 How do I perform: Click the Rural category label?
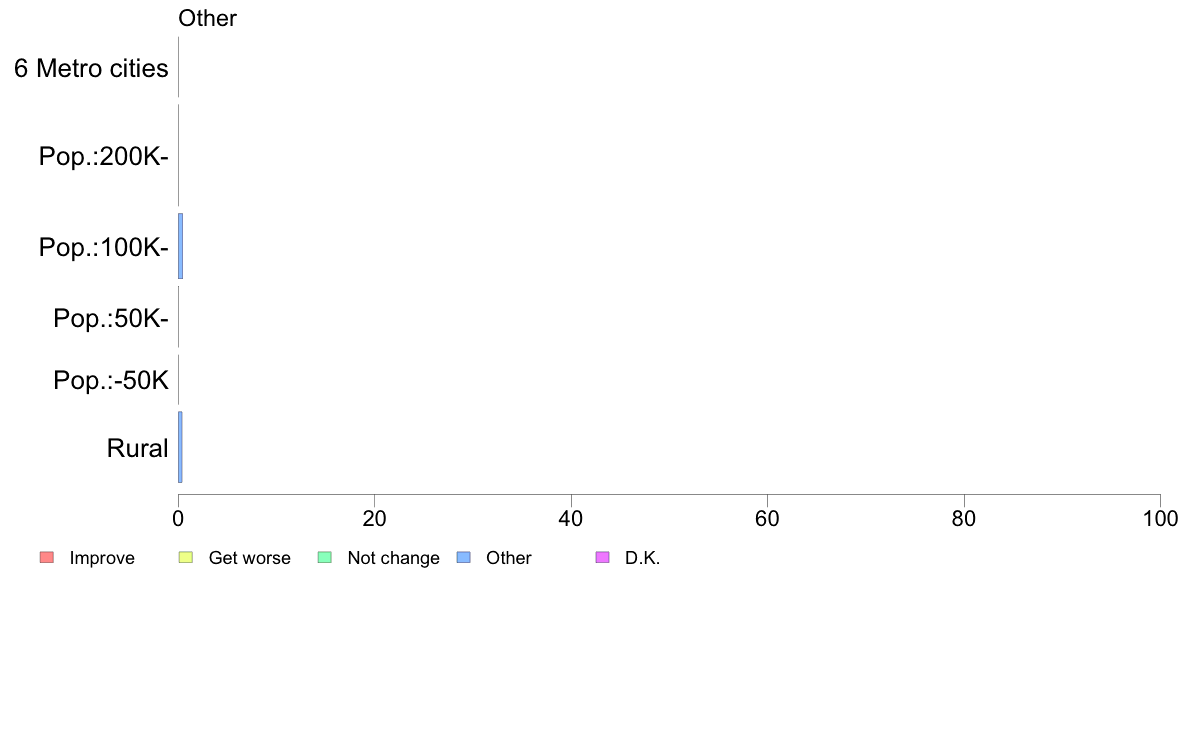pyautogui.click(x=137, y=448)
